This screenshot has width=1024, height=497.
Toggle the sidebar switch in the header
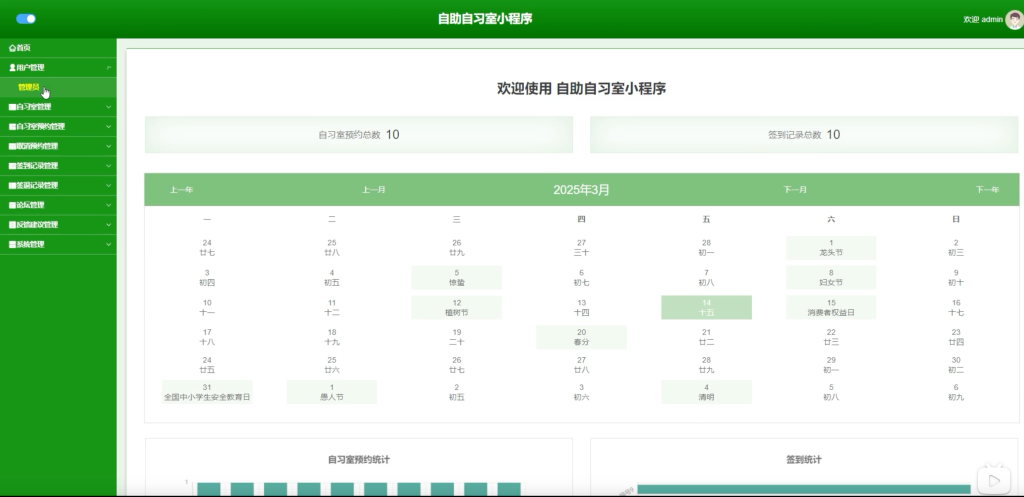click(x=26, y=19)
